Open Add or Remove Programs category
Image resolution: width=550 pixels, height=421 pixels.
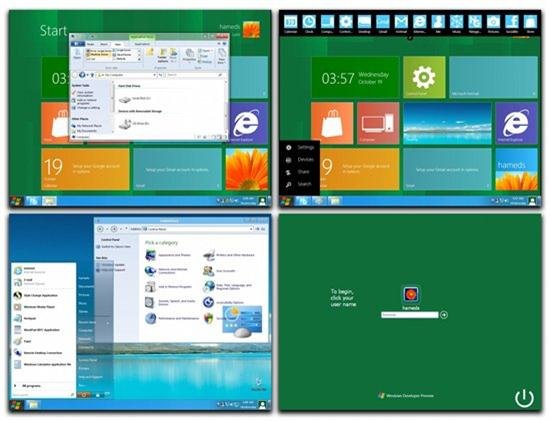coord(169,287)
